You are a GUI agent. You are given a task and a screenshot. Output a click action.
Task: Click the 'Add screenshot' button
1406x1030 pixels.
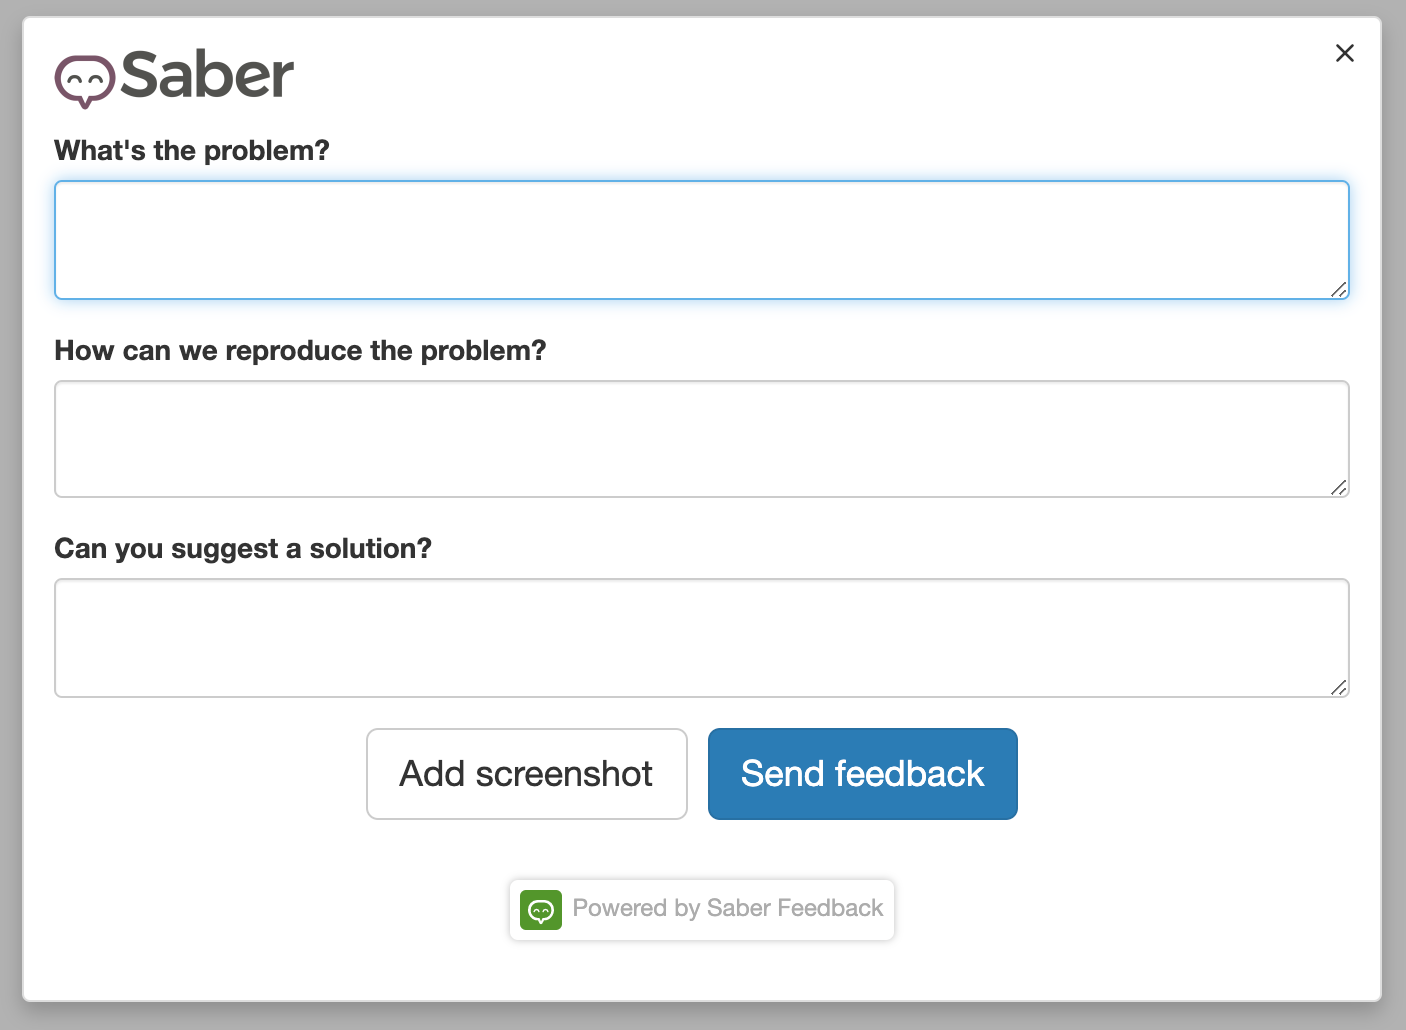click(x=526, y=774)
